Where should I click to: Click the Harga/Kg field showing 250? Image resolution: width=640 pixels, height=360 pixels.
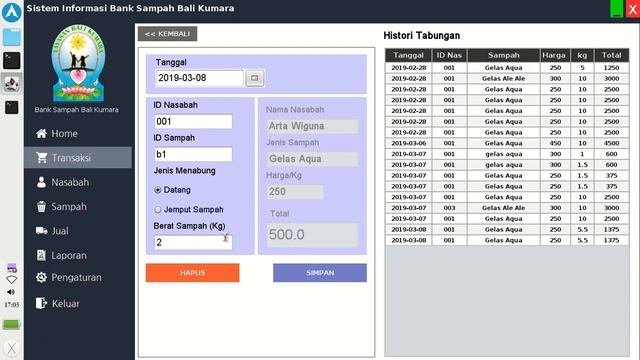click(x=295, y=192)
